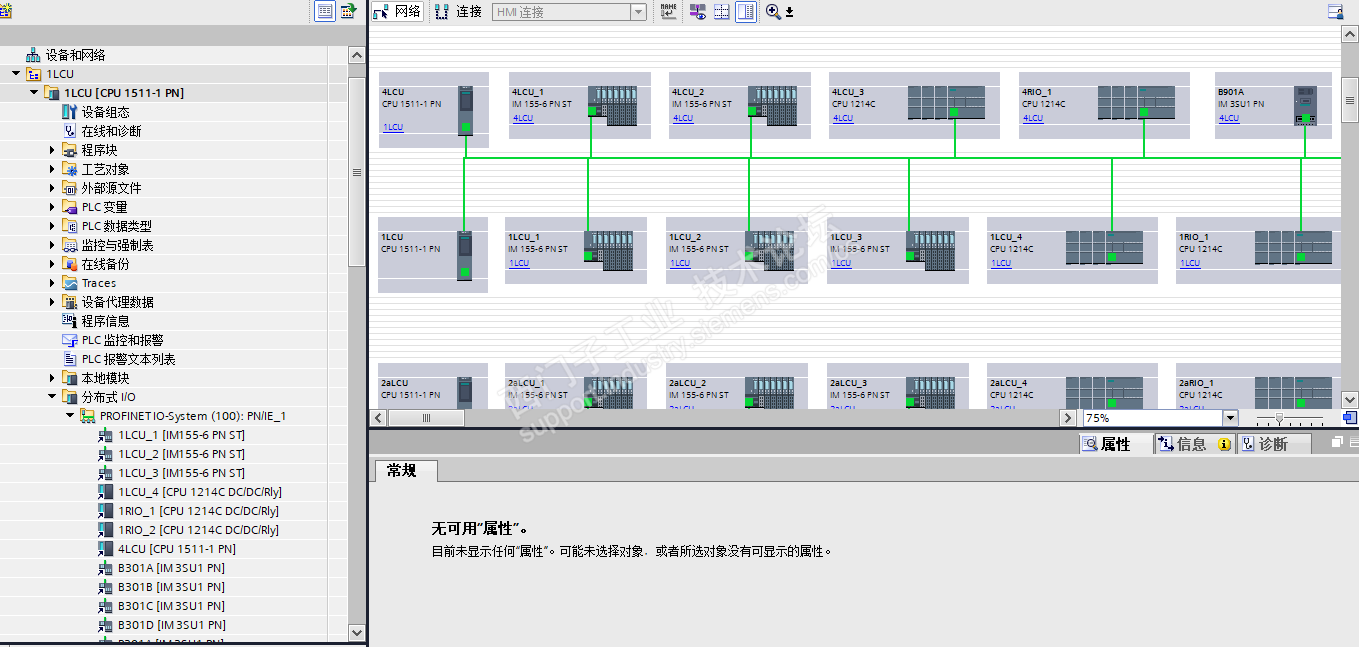Select 4LCU [CPU 1511-1 PN] in tree
1359x647 pixels.
tap(177, 549)
